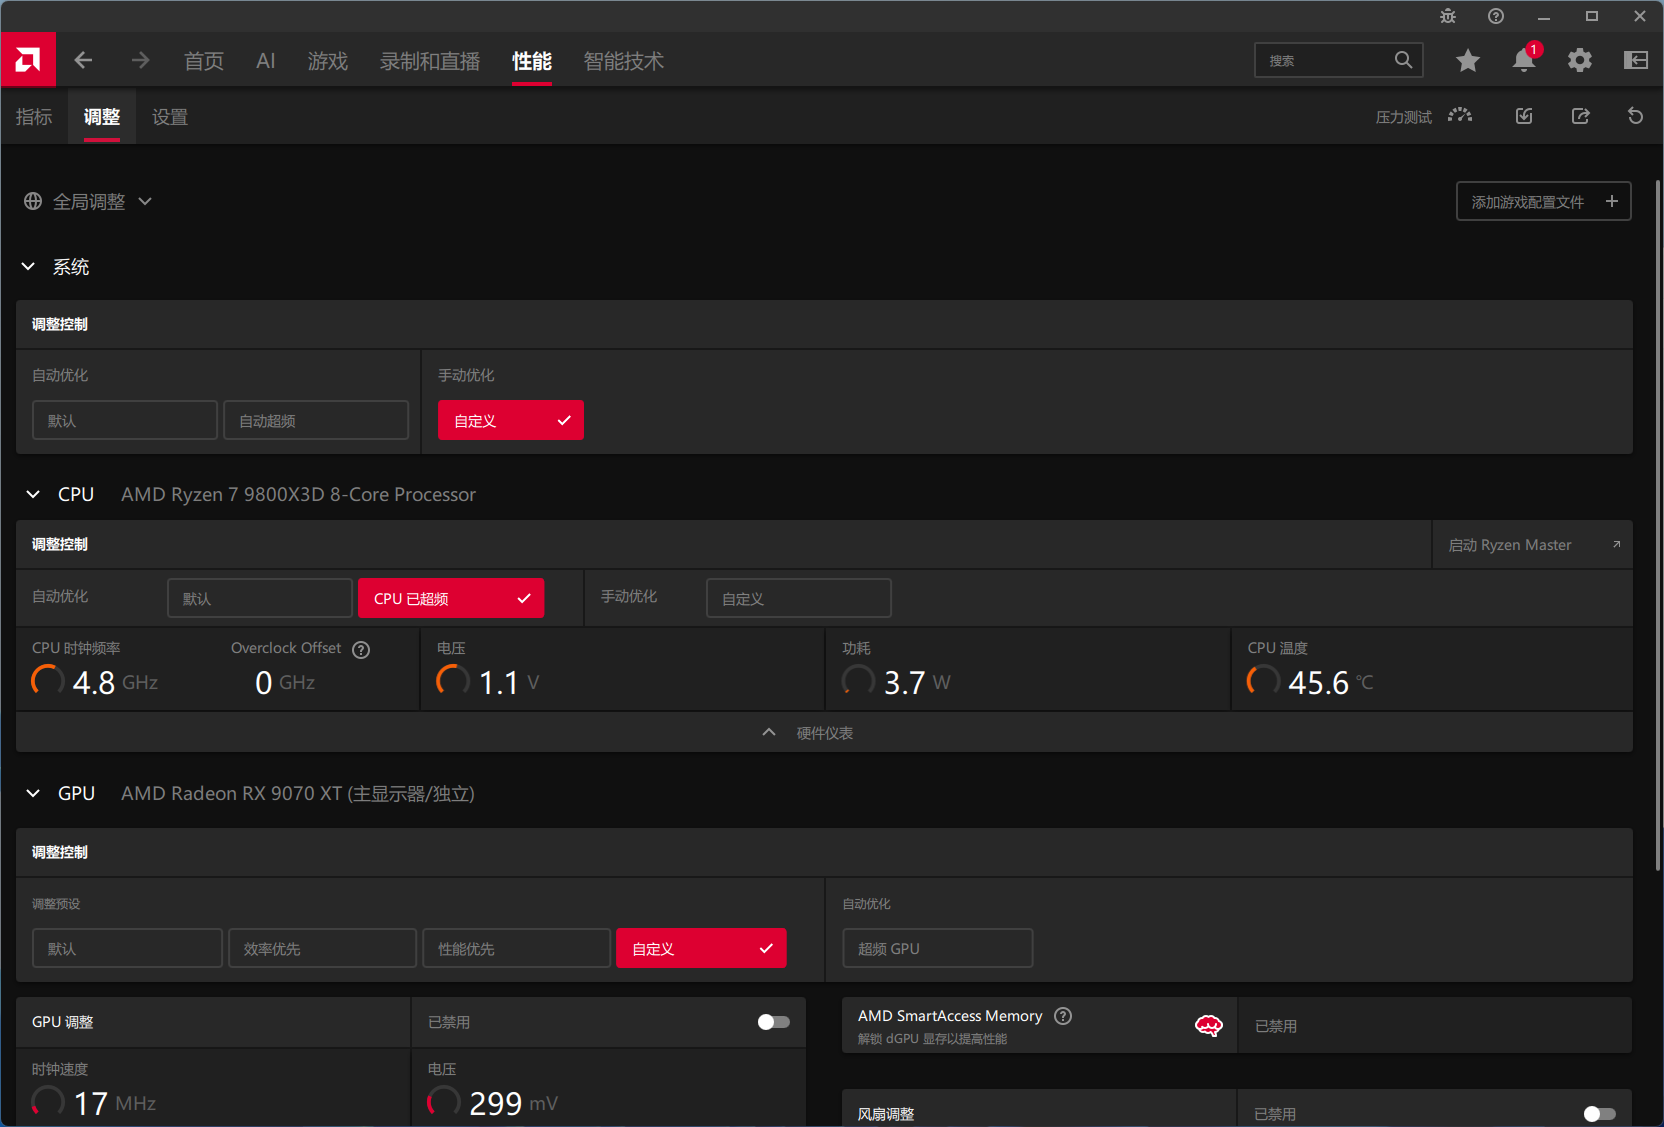Open help question mark icon in title bar
The width and height of the screenshot is (1664, 1127).
point(1496,16)
